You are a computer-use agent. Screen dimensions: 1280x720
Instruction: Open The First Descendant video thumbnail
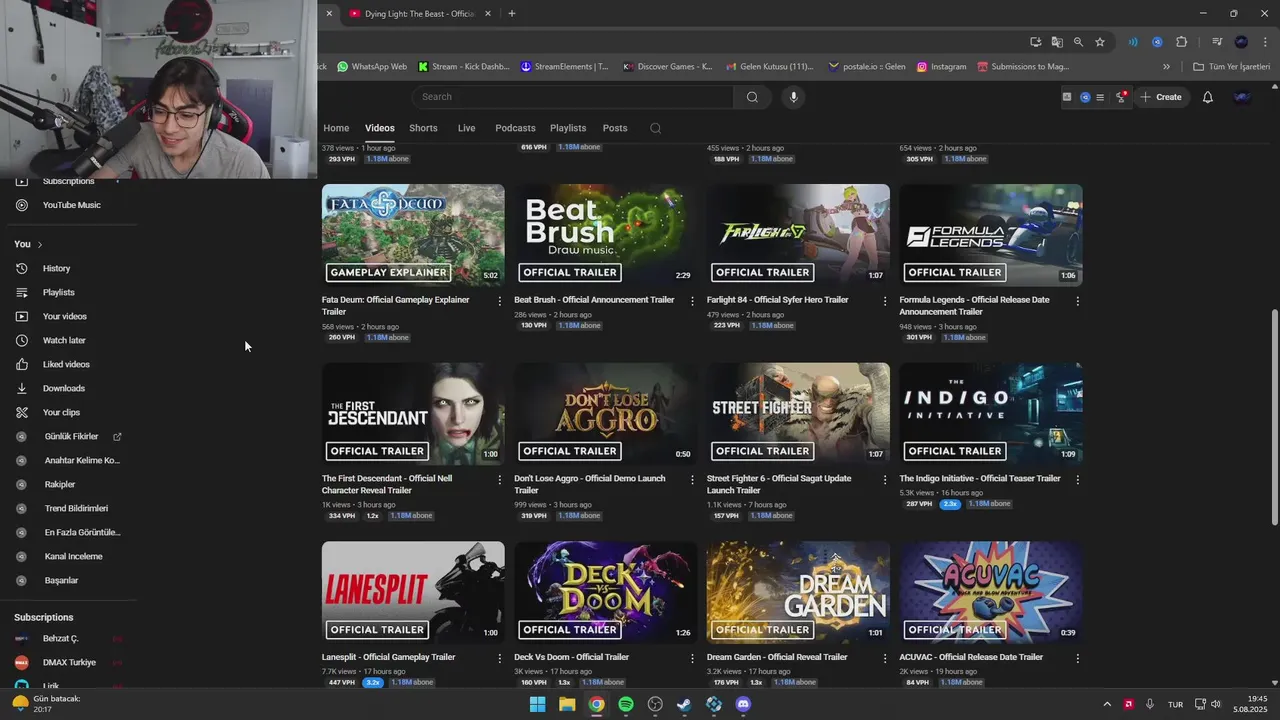coord(413,414)
